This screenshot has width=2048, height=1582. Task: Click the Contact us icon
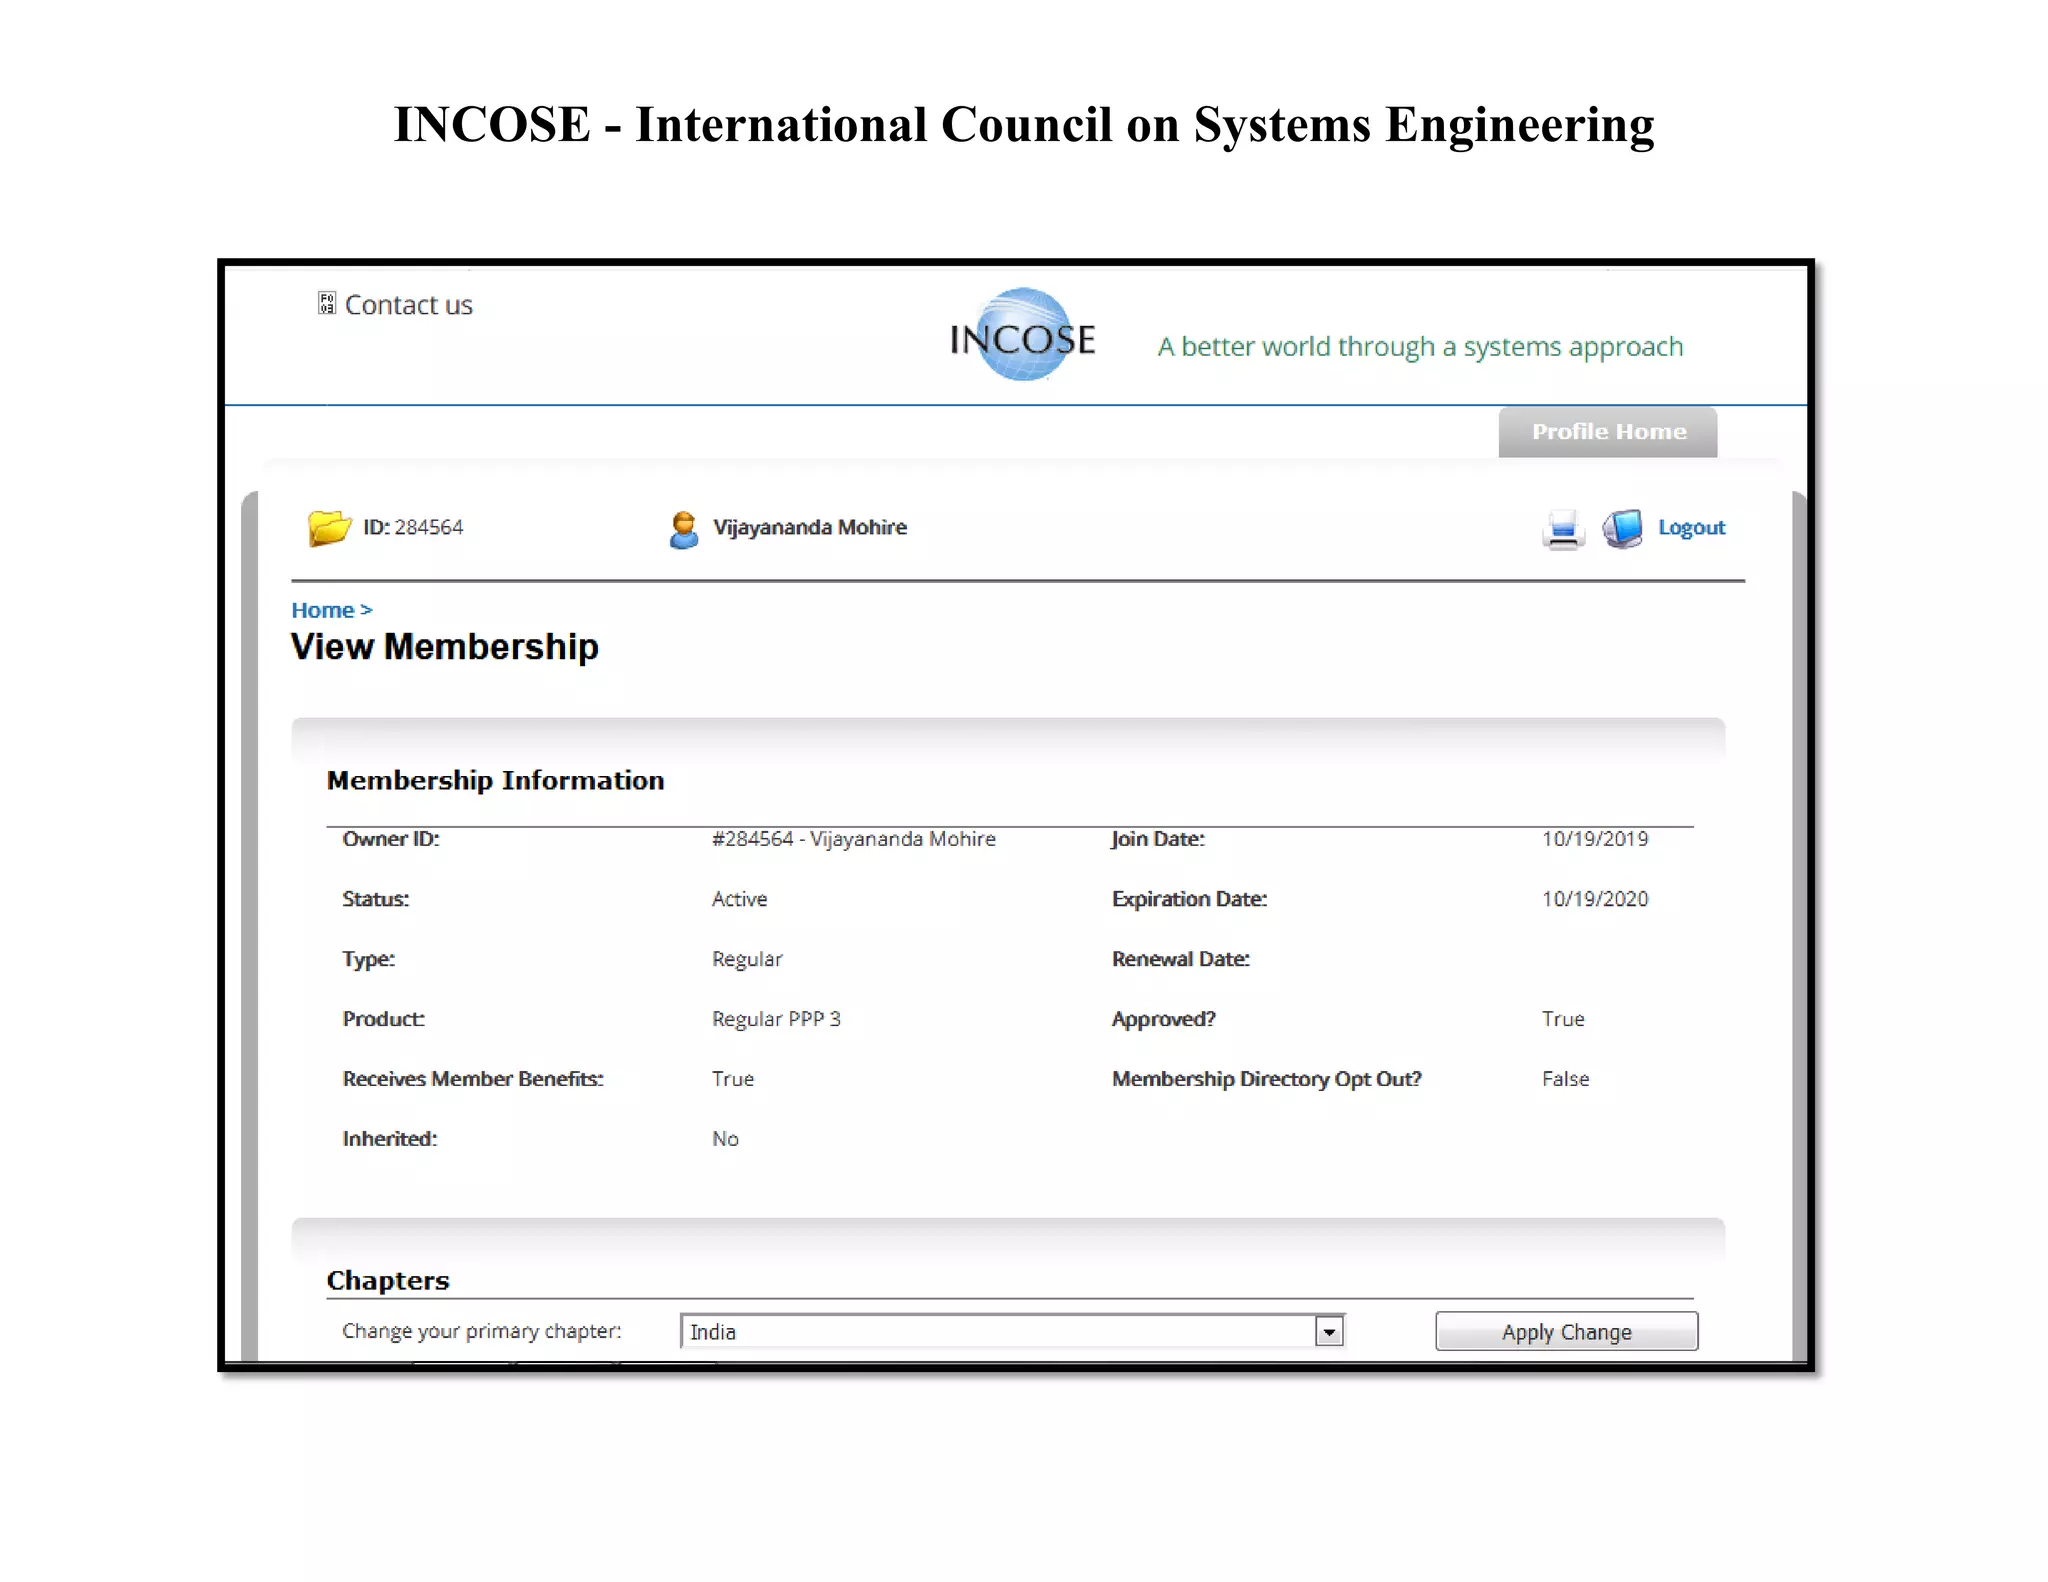click(x=327, y=303)
